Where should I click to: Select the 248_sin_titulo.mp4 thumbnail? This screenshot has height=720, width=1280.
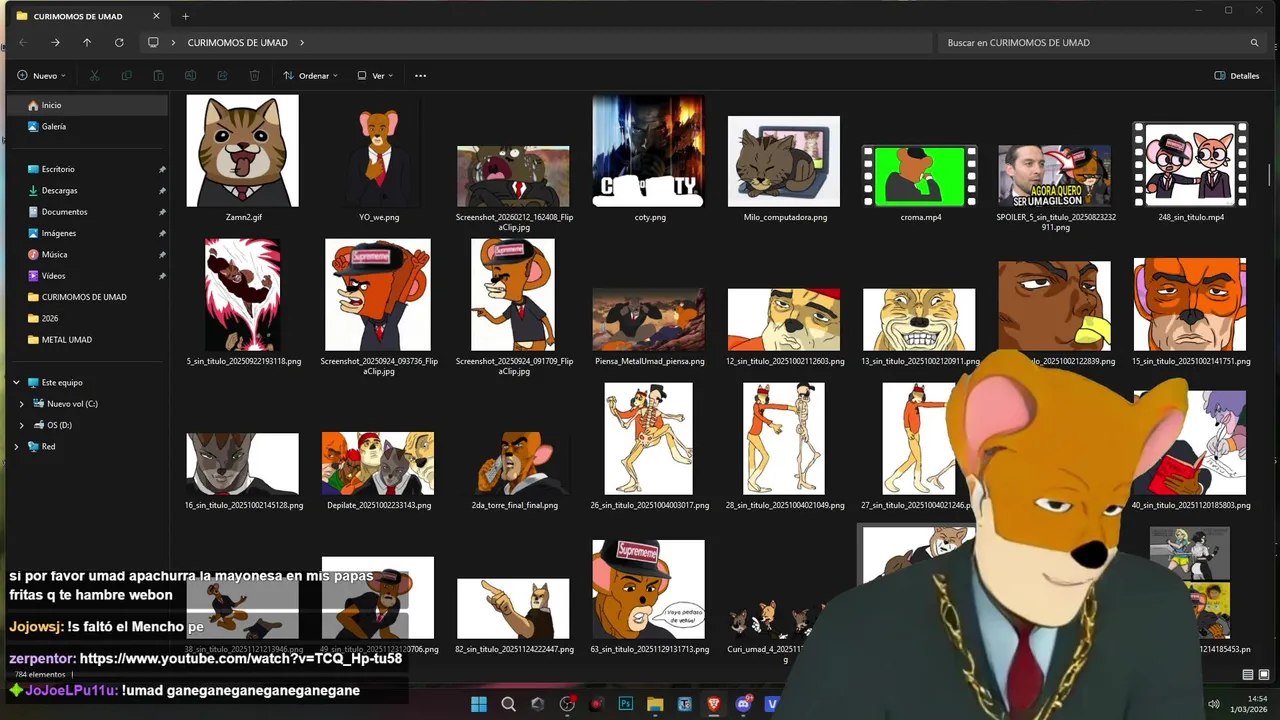point(1190,165)
